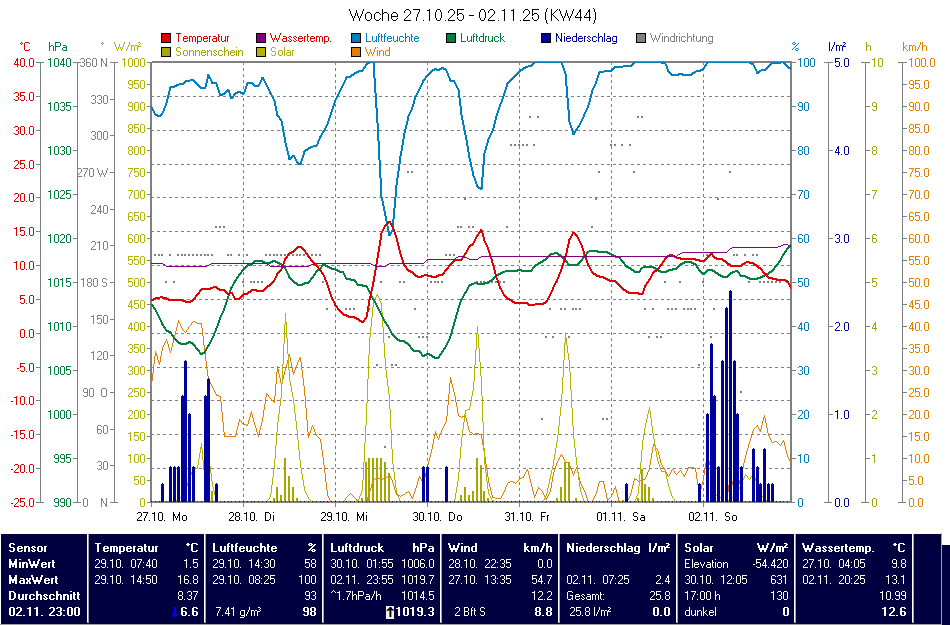The width and height of the screenshot is (950, 625).
Task: Click the purple Wassertemp. legend marker
Action: [x=262, y=39]
